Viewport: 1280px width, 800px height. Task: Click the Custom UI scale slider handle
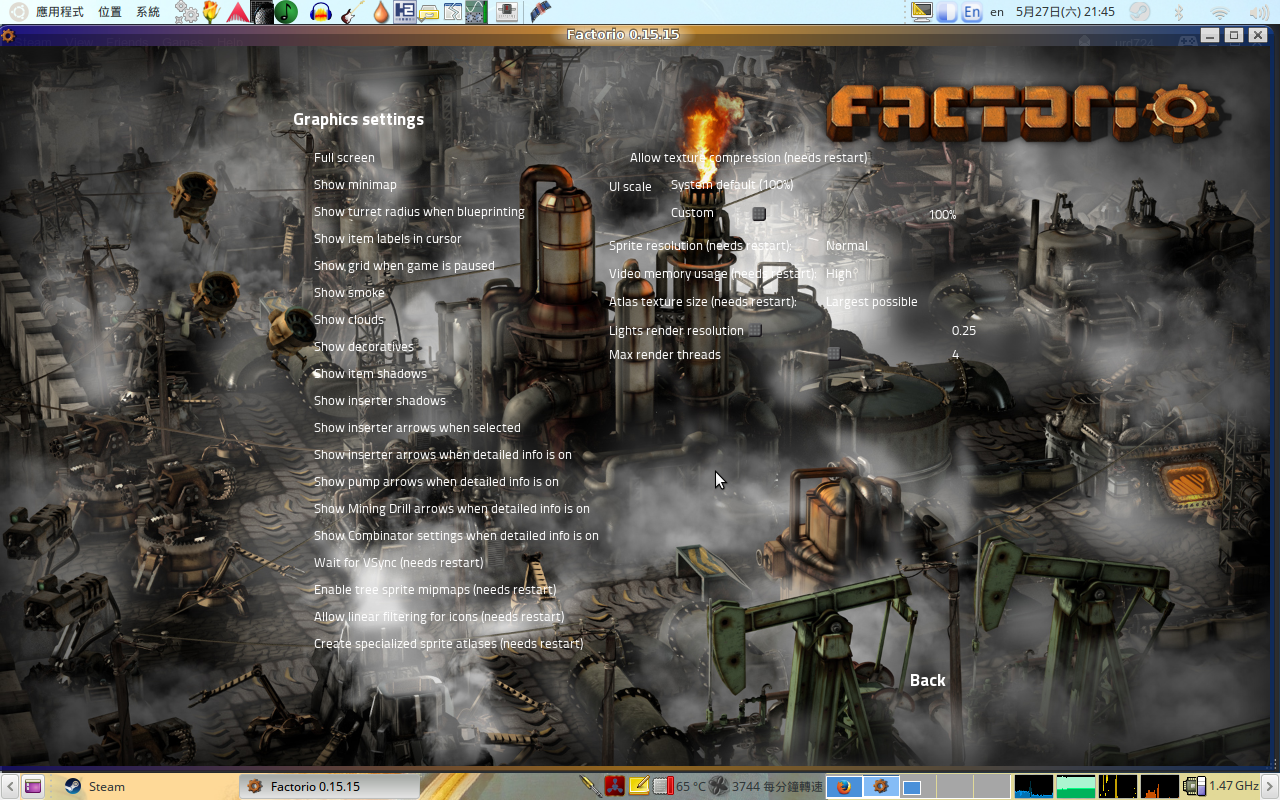(x=759, y=214)
